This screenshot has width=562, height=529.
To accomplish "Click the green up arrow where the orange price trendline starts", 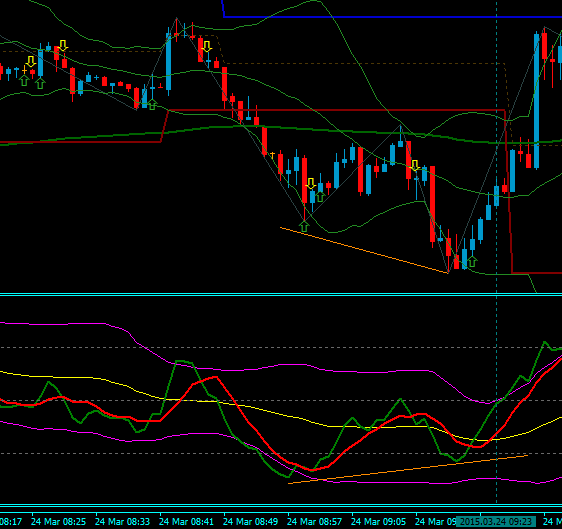I will click(304, 226).
